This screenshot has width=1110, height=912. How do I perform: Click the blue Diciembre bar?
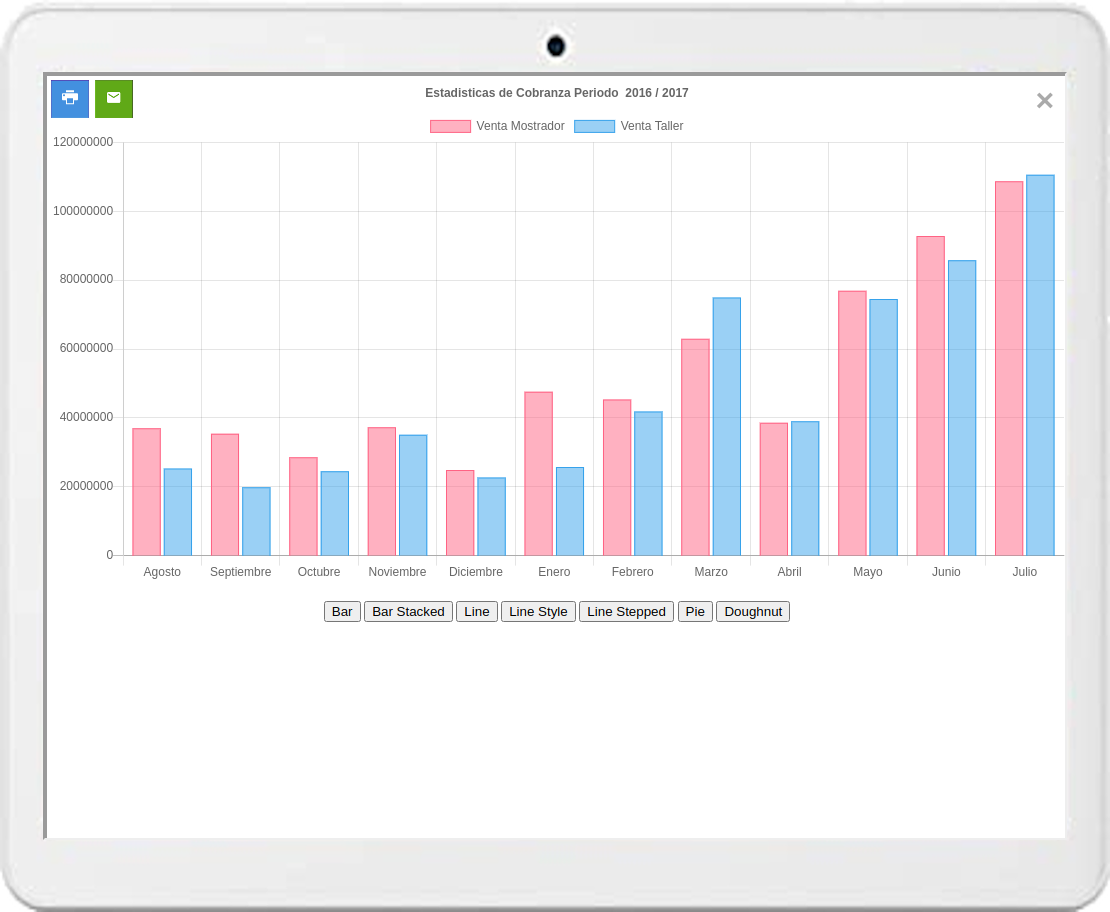(492, 517)
